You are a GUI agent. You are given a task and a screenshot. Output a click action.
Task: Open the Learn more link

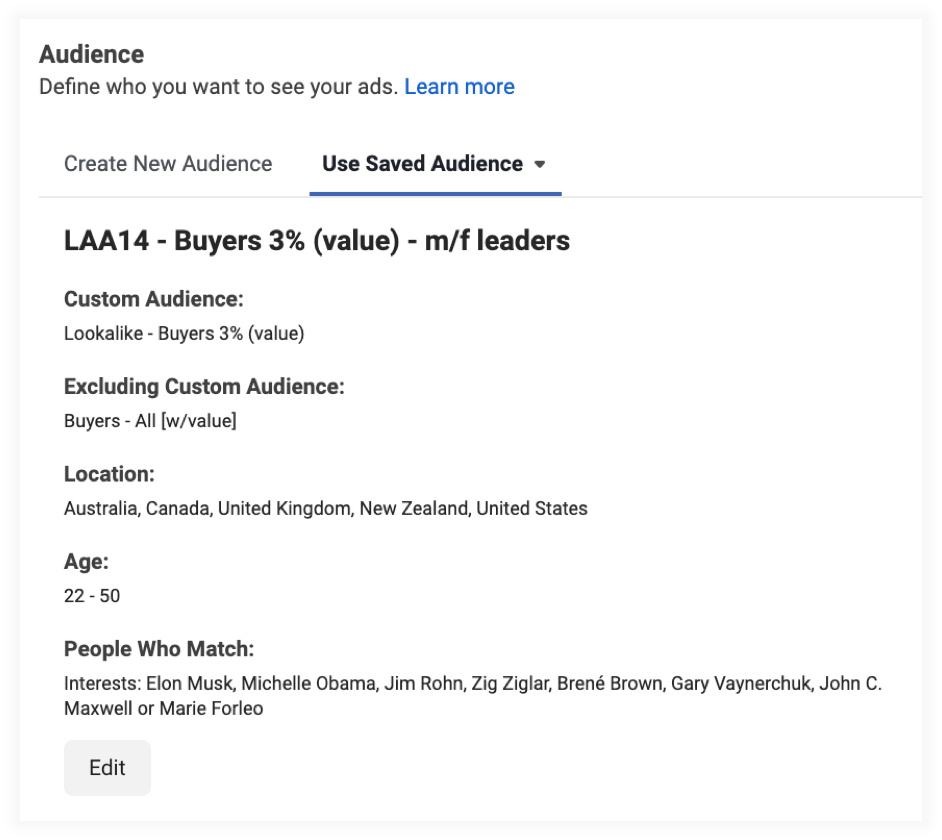[x=459, y=87]
